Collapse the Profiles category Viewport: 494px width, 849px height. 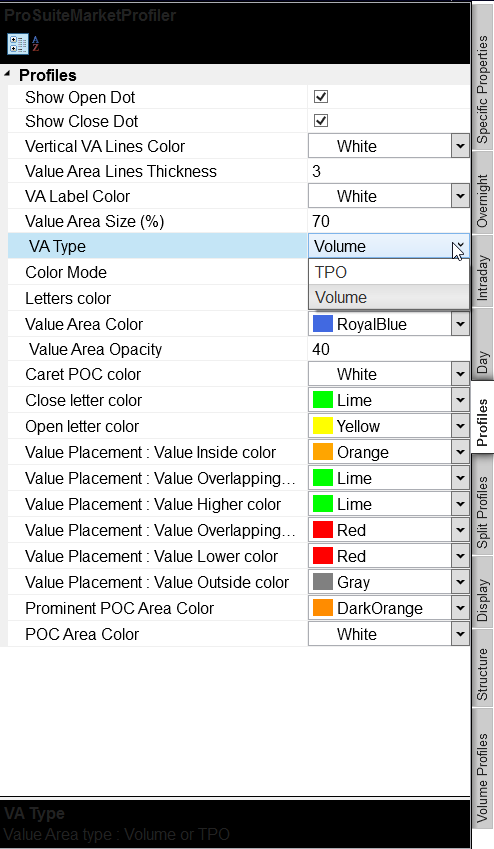6,74
